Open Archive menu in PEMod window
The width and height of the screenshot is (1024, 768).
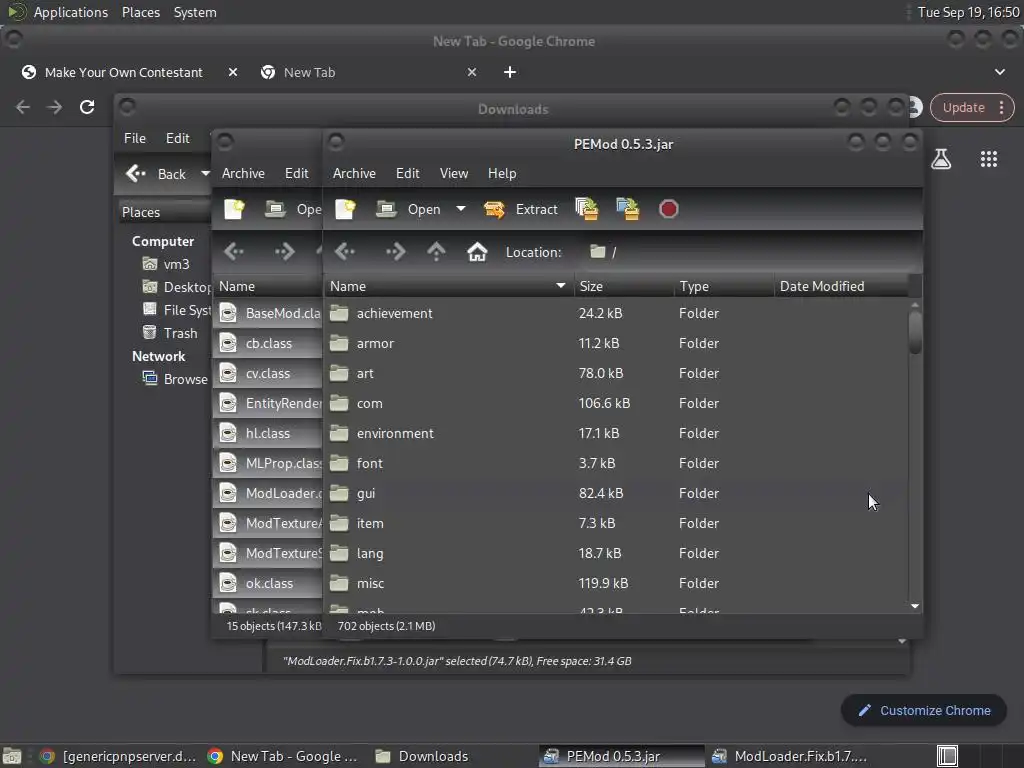click(x=354, y=173)
